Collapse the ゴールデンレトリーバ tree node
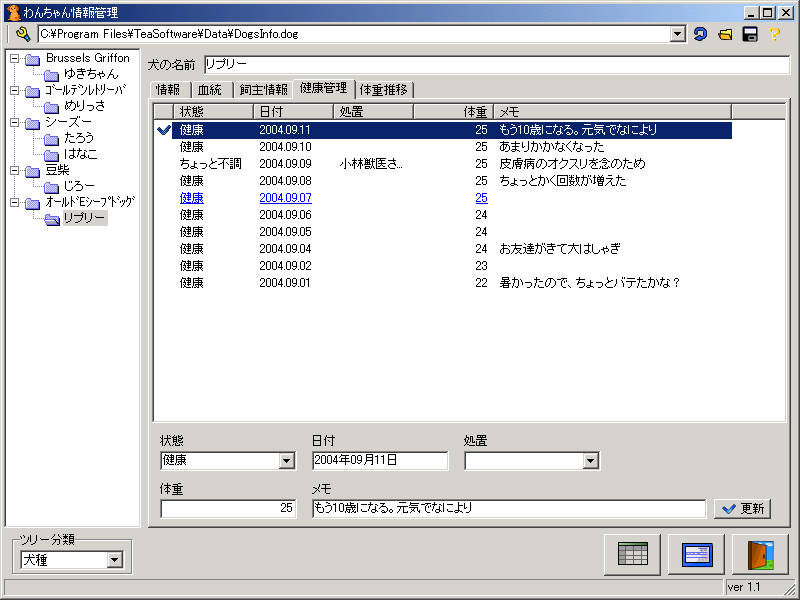800x600 pixels. click(x=15, y=91)
